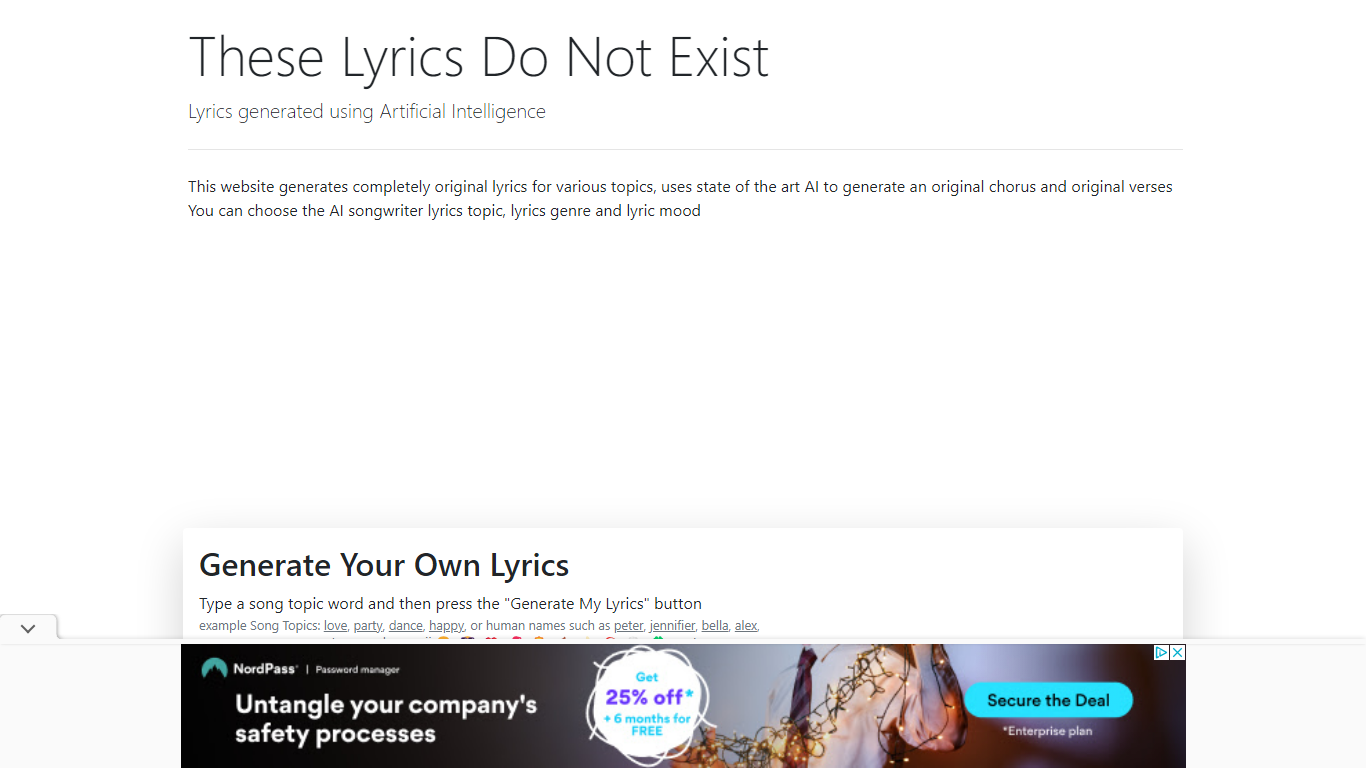1366x768 pixels.
Task: Click the "peter" example name link
Action: [628, 626]
